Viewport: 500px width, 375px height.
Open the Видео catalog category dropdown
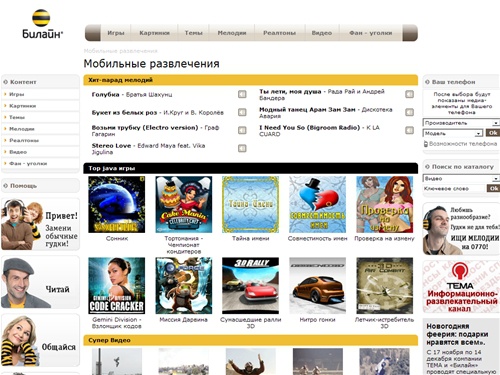point(461,178)
